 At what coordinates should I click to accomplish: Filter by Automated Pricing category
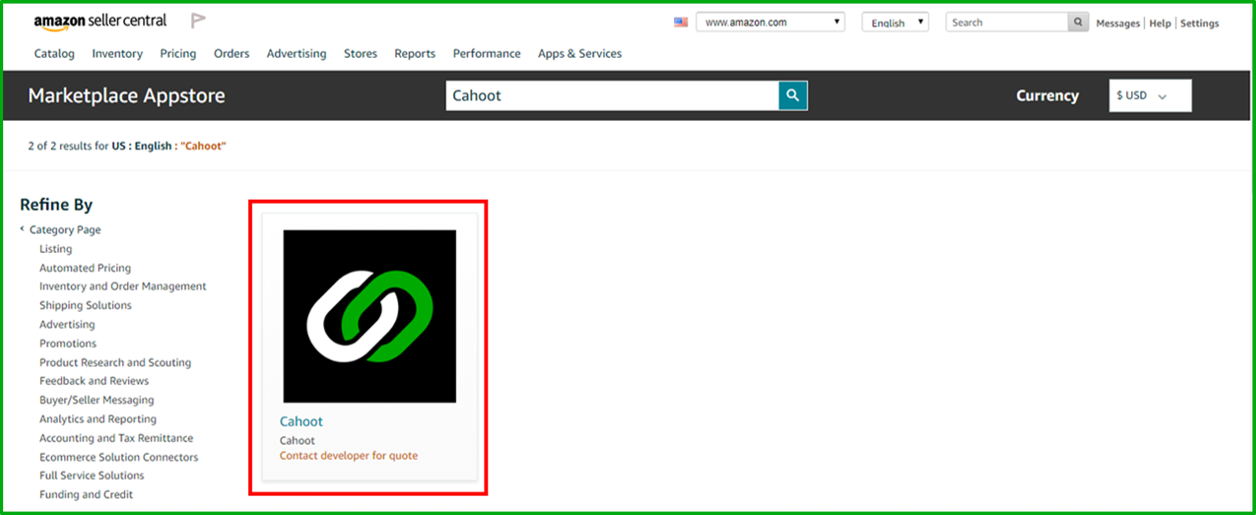point(85,268)
